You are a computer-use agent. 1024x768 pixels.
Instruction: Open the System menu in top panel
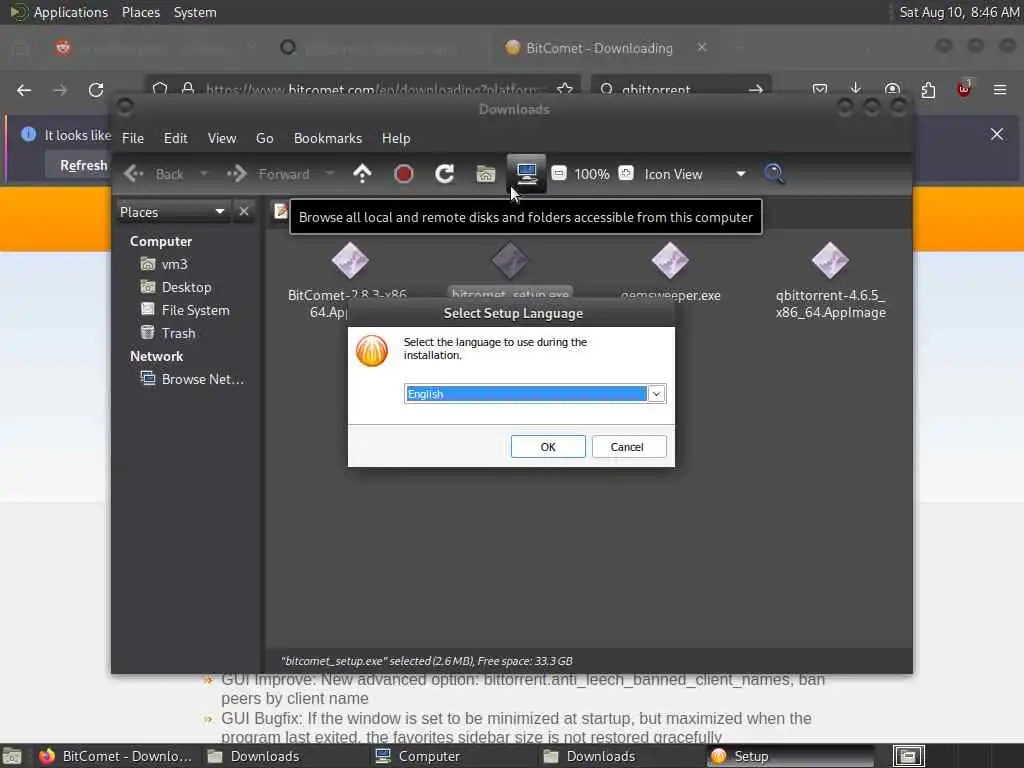click(195, 12)
